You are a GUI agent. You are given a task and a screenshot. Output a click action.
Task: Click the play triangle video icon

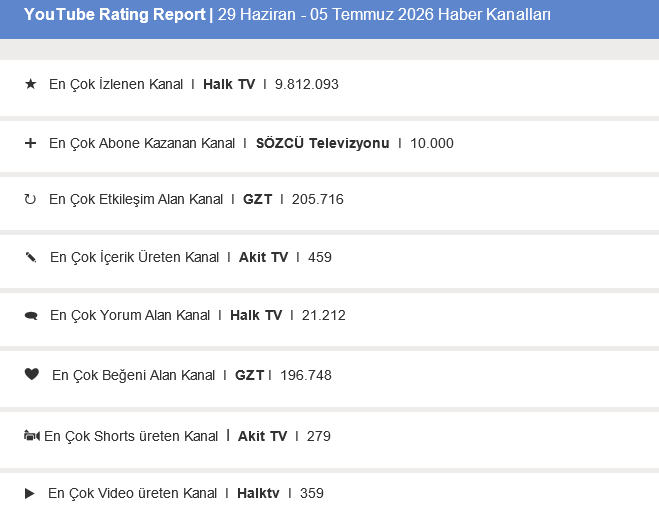29,493
